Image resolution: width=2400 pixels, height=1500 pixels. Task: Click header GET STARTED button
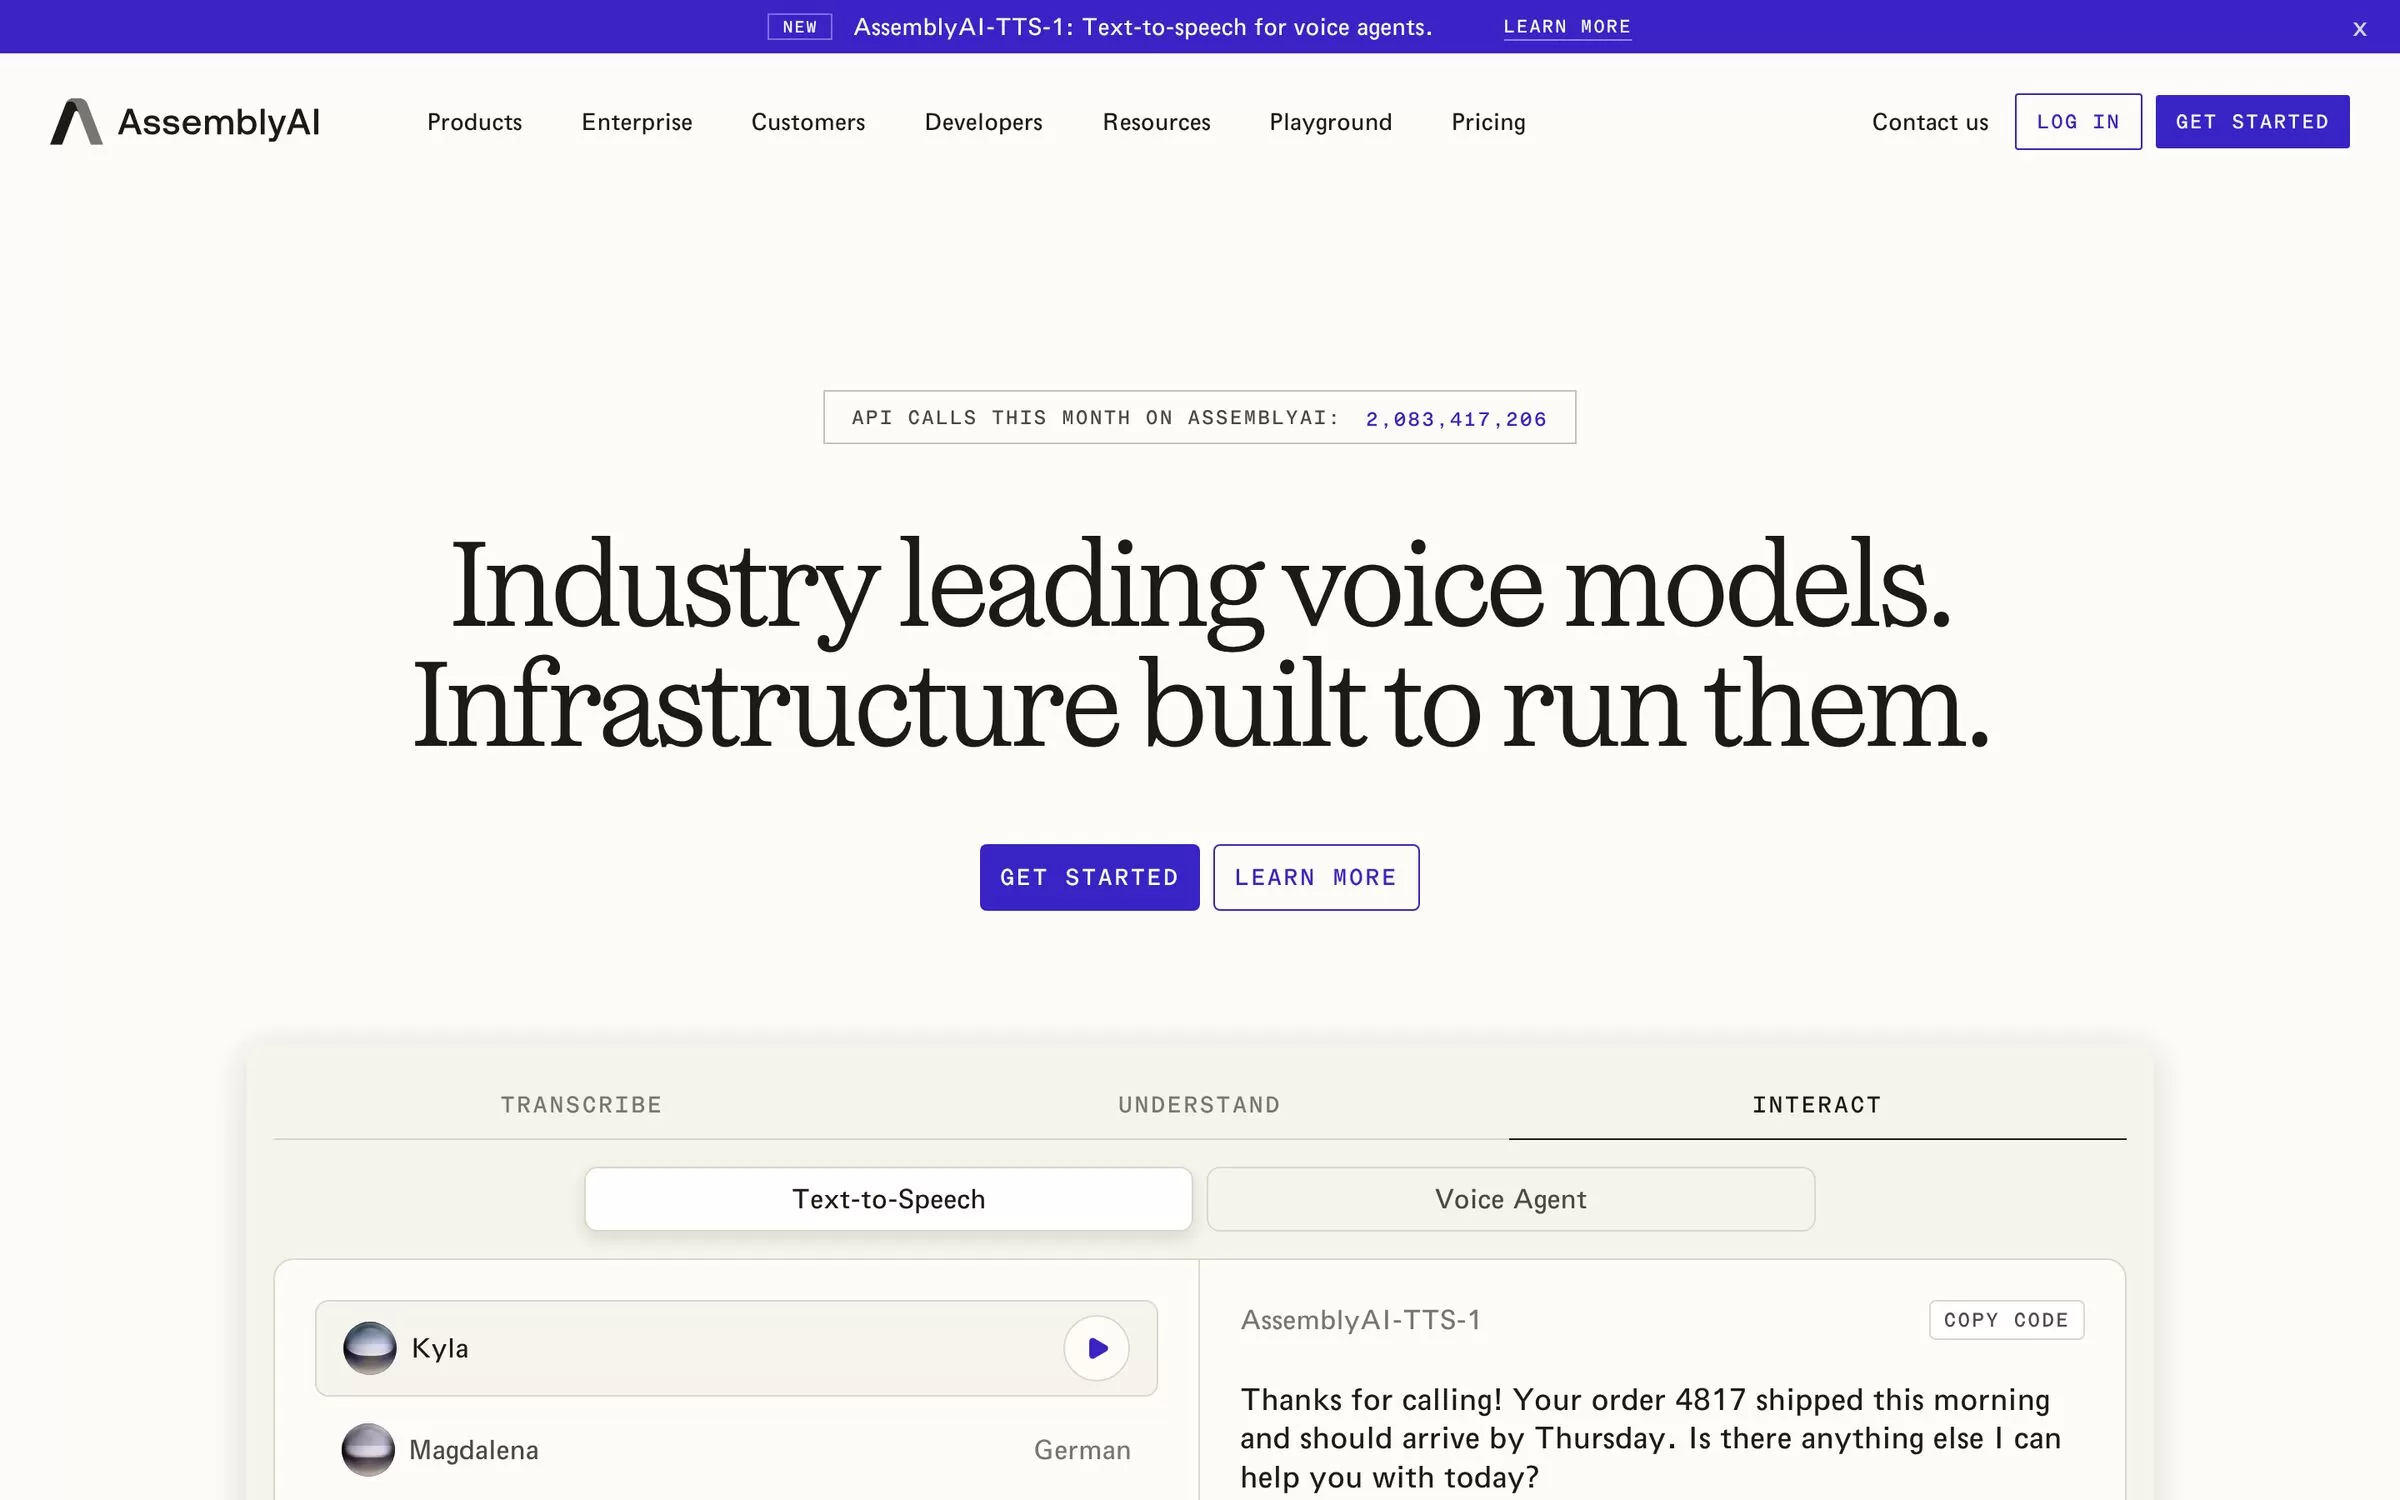(x=2252, y=122)
